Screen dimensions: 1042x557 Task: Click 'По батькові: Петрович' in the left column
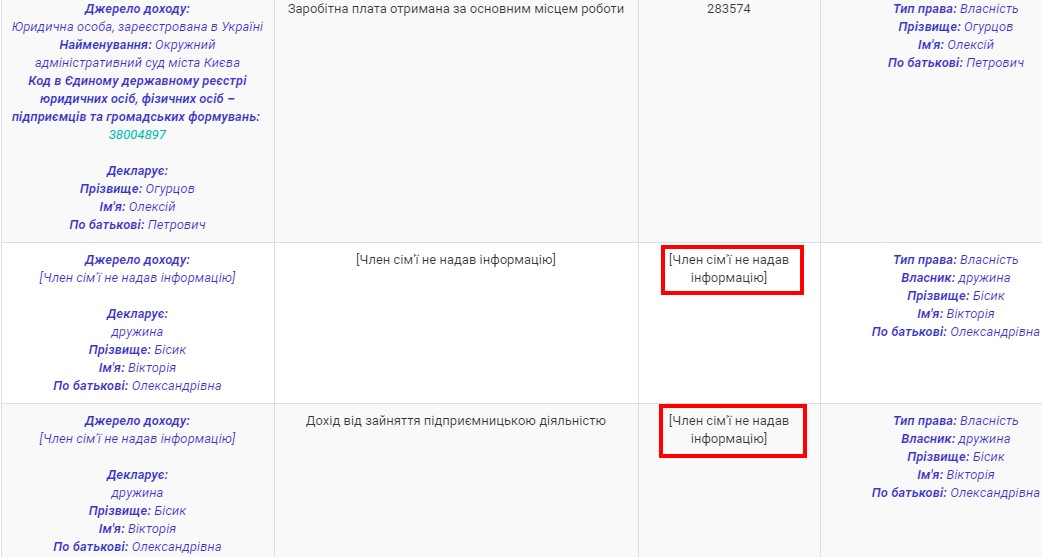[x=137, y=225]
